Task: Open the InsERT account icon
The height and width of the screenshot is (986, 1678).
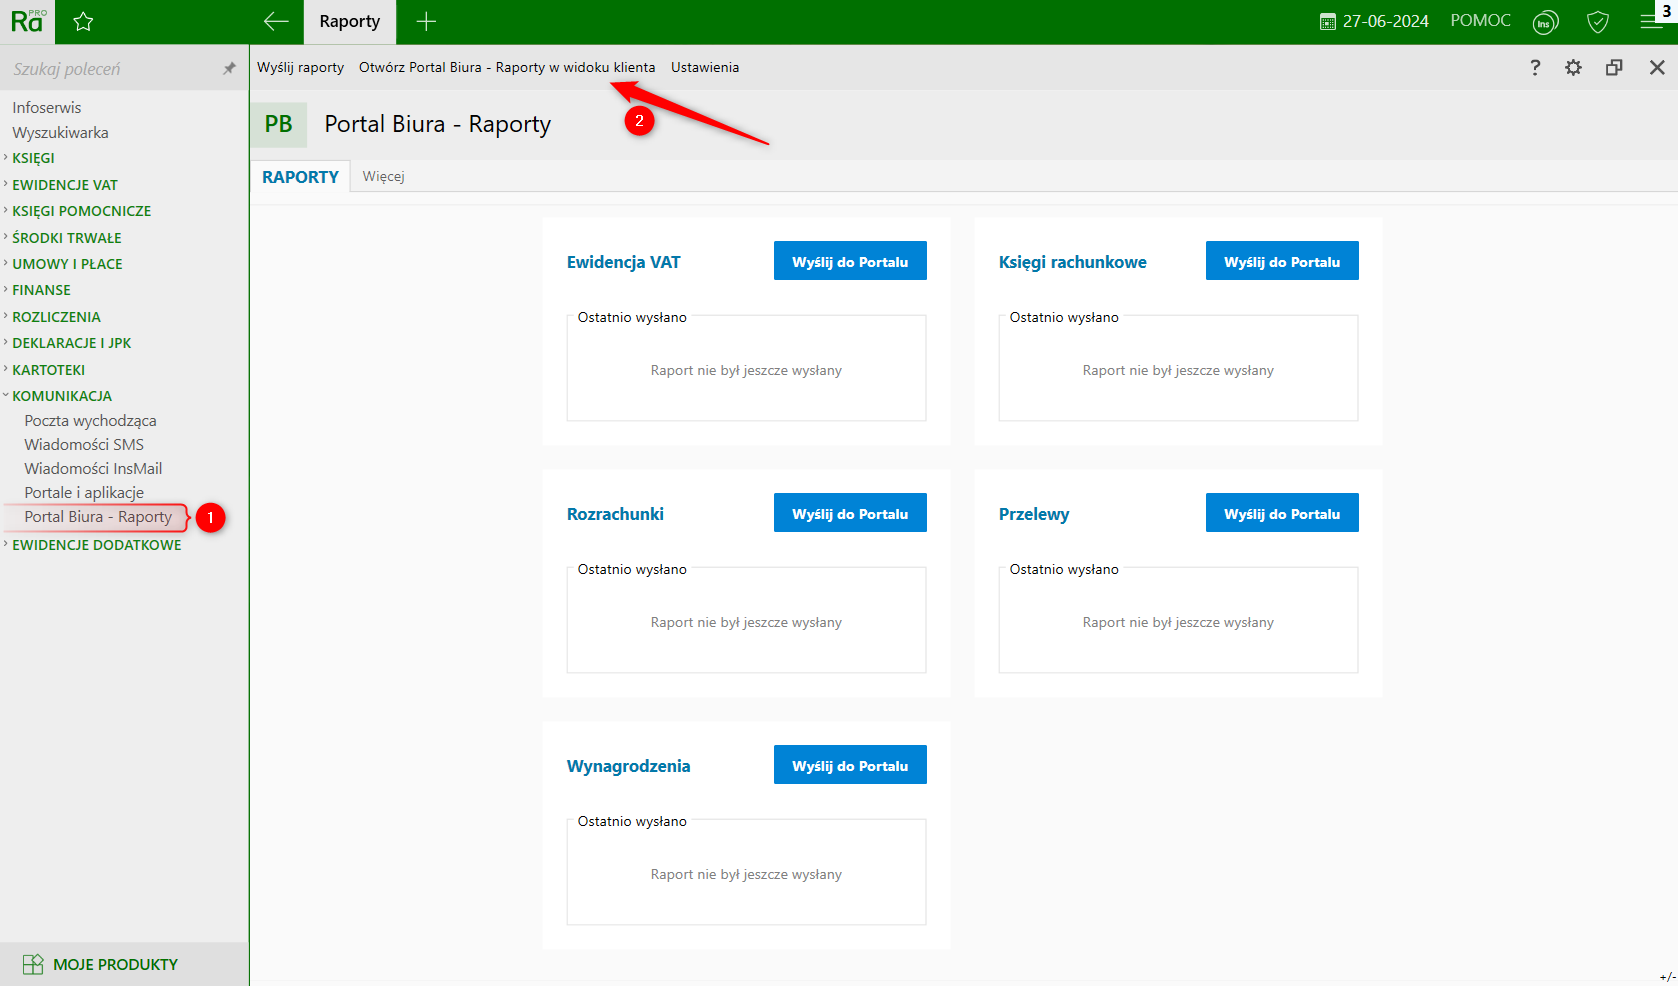Action: (1545, 22)
